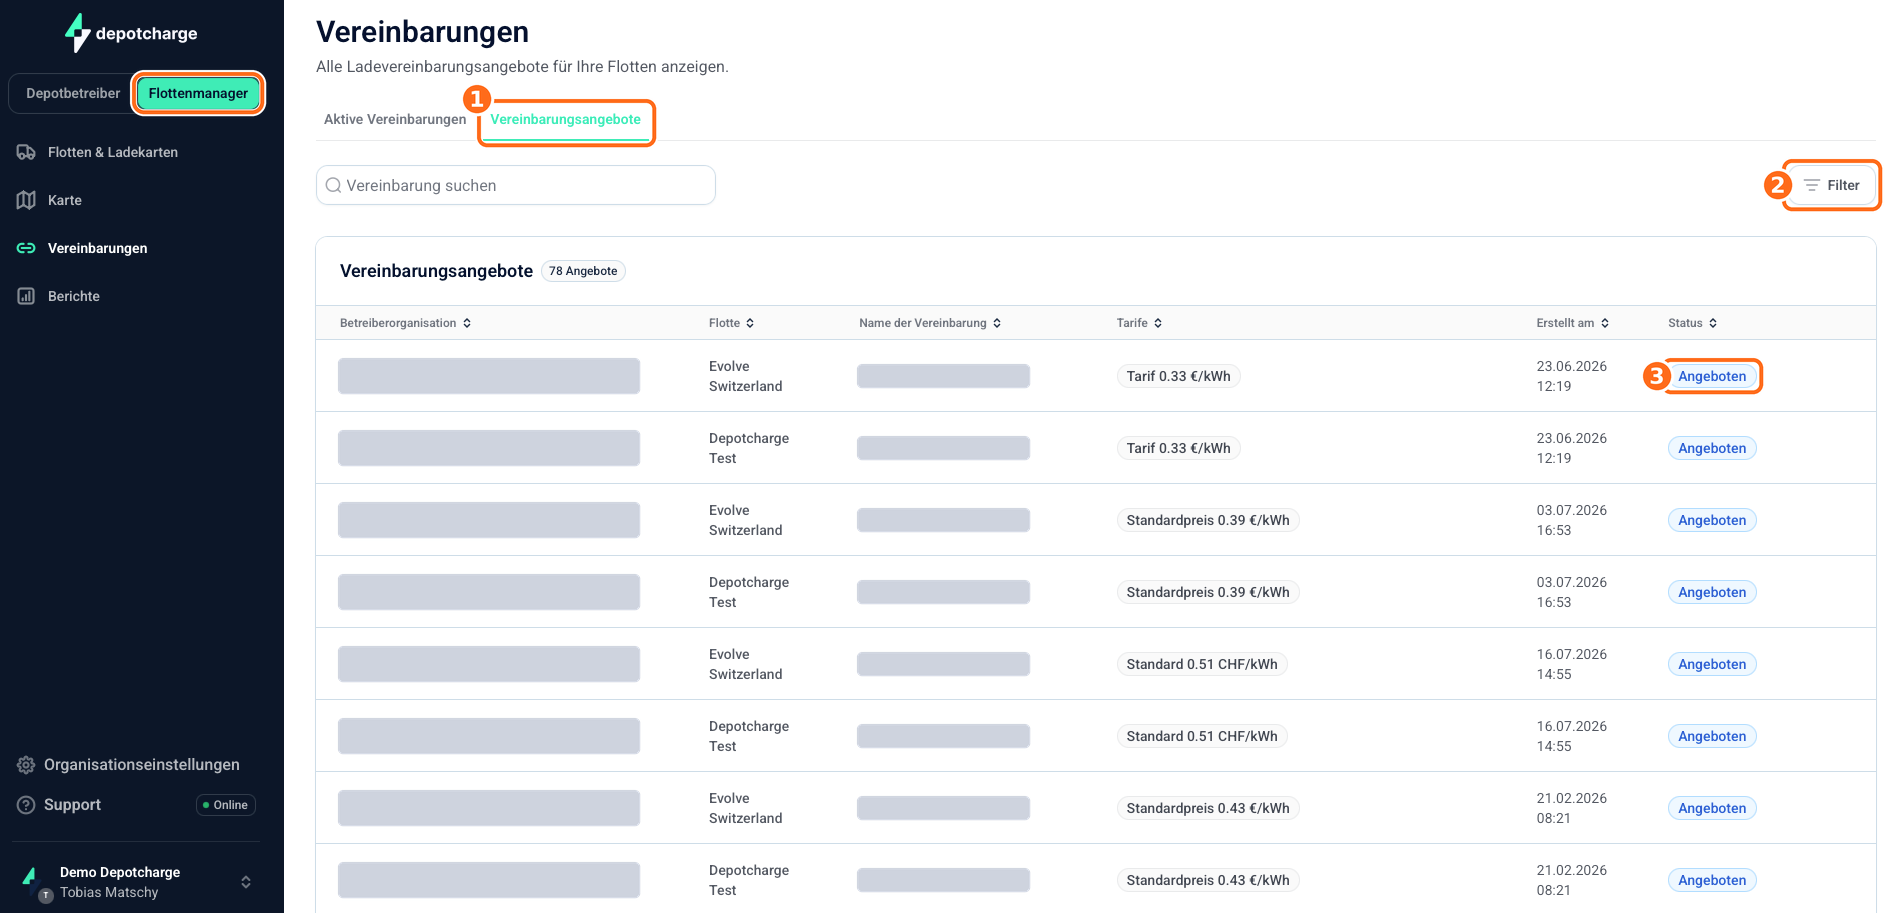Viewport: 1899px width, 913px height.
Task: Click the Online status badge
Action: pyautogui.click(x=226, y=805)
